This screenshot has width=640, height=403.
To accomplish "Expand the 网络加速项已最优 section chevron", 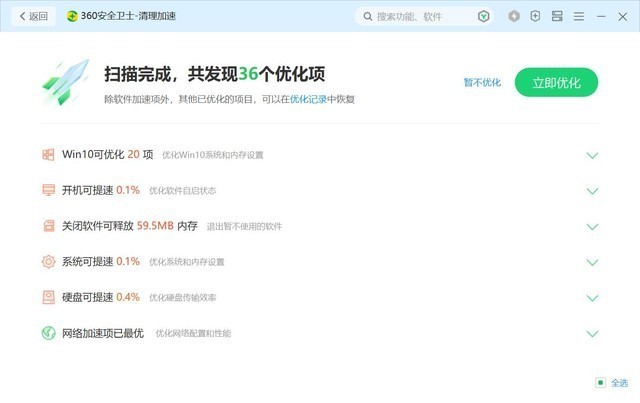I will coord(592,334).
